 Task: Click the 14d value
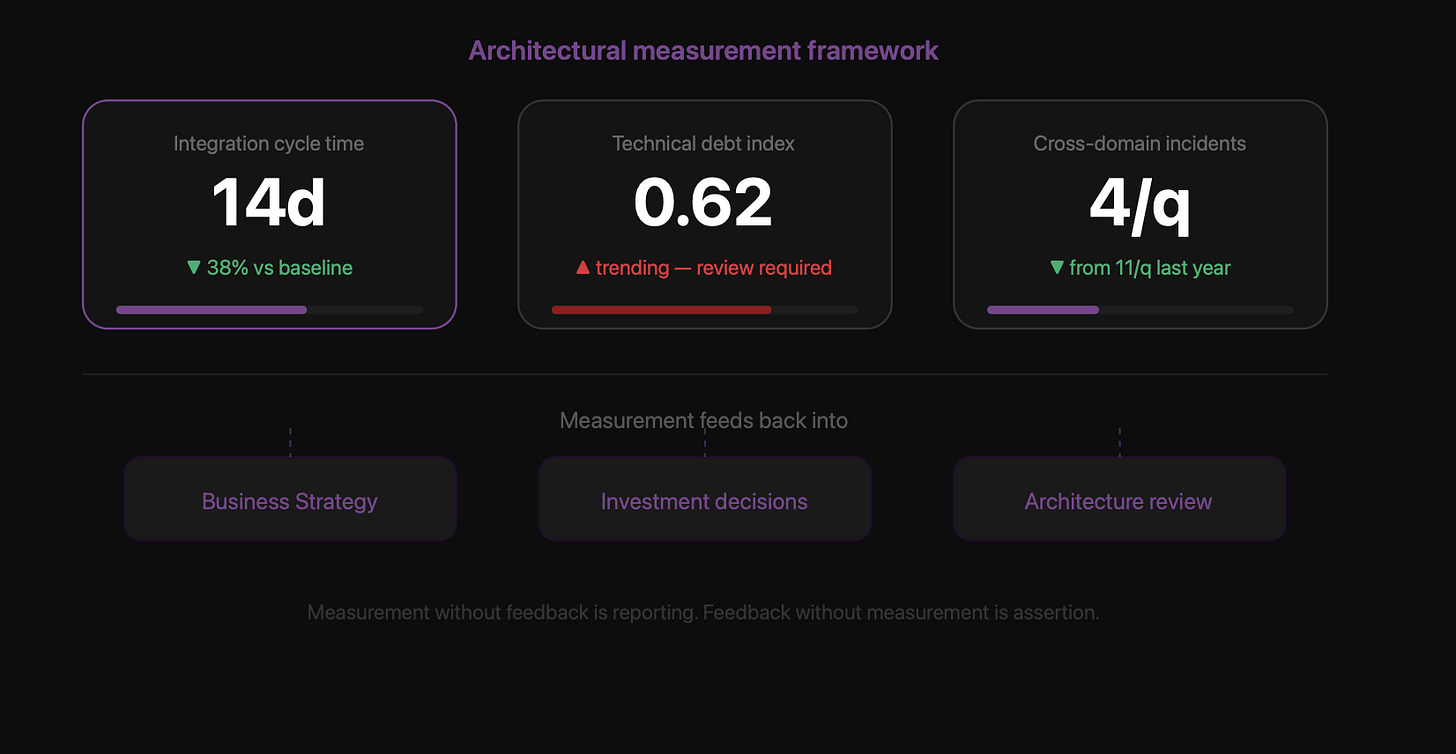tap(269, 203)
